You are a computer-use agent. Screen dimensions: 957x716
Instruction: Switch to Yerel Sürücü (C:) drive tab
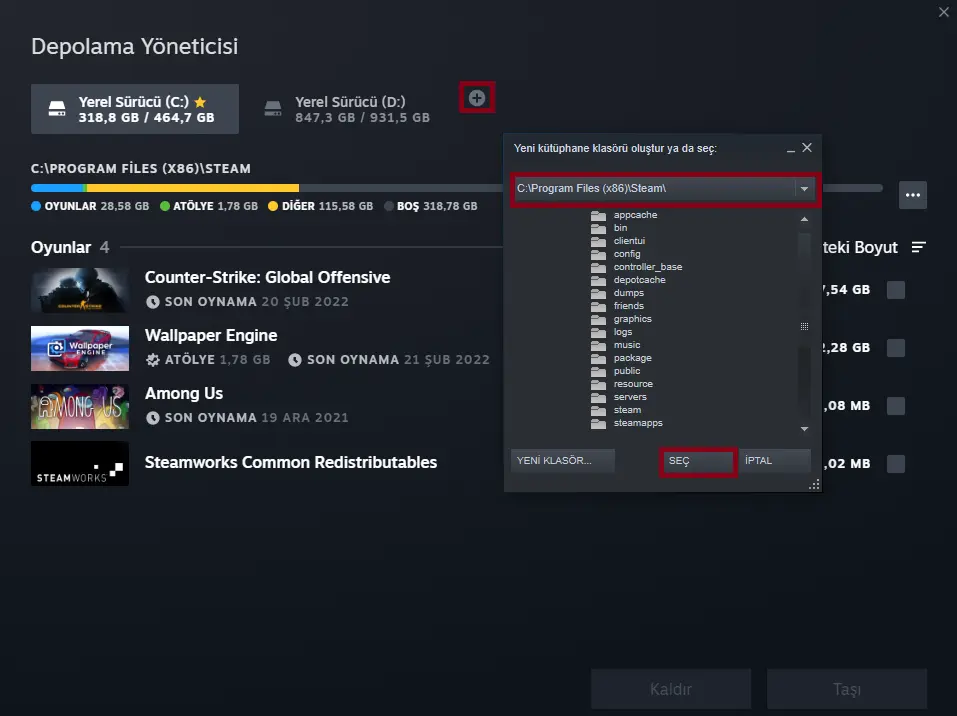click(135, 109)
